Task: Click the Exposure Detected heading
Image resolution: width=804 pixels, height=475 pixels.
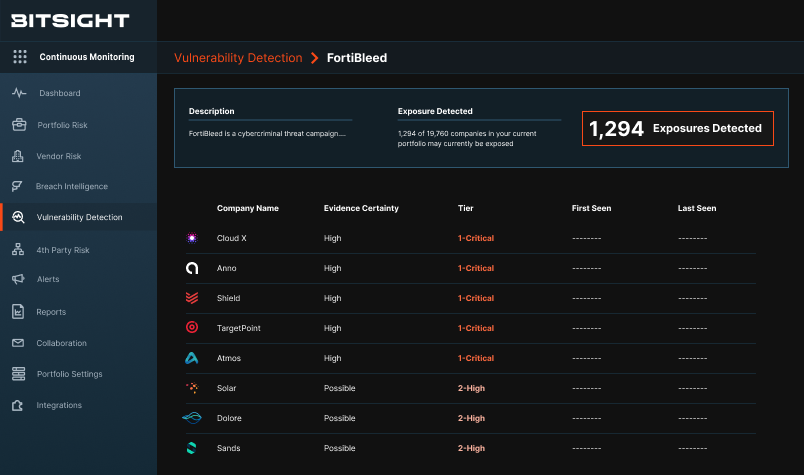Action: [435, 111]
